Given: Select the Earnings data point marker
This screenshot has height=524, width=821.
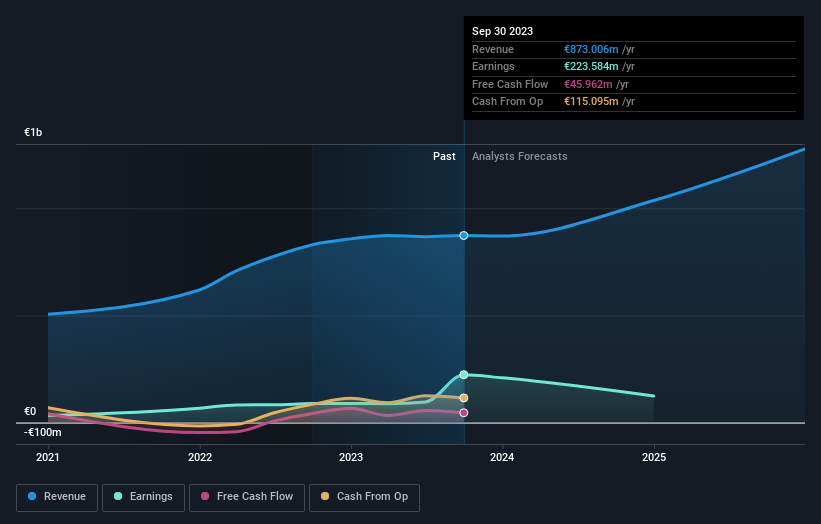Looking at the screenshot, I should (464, 374).
